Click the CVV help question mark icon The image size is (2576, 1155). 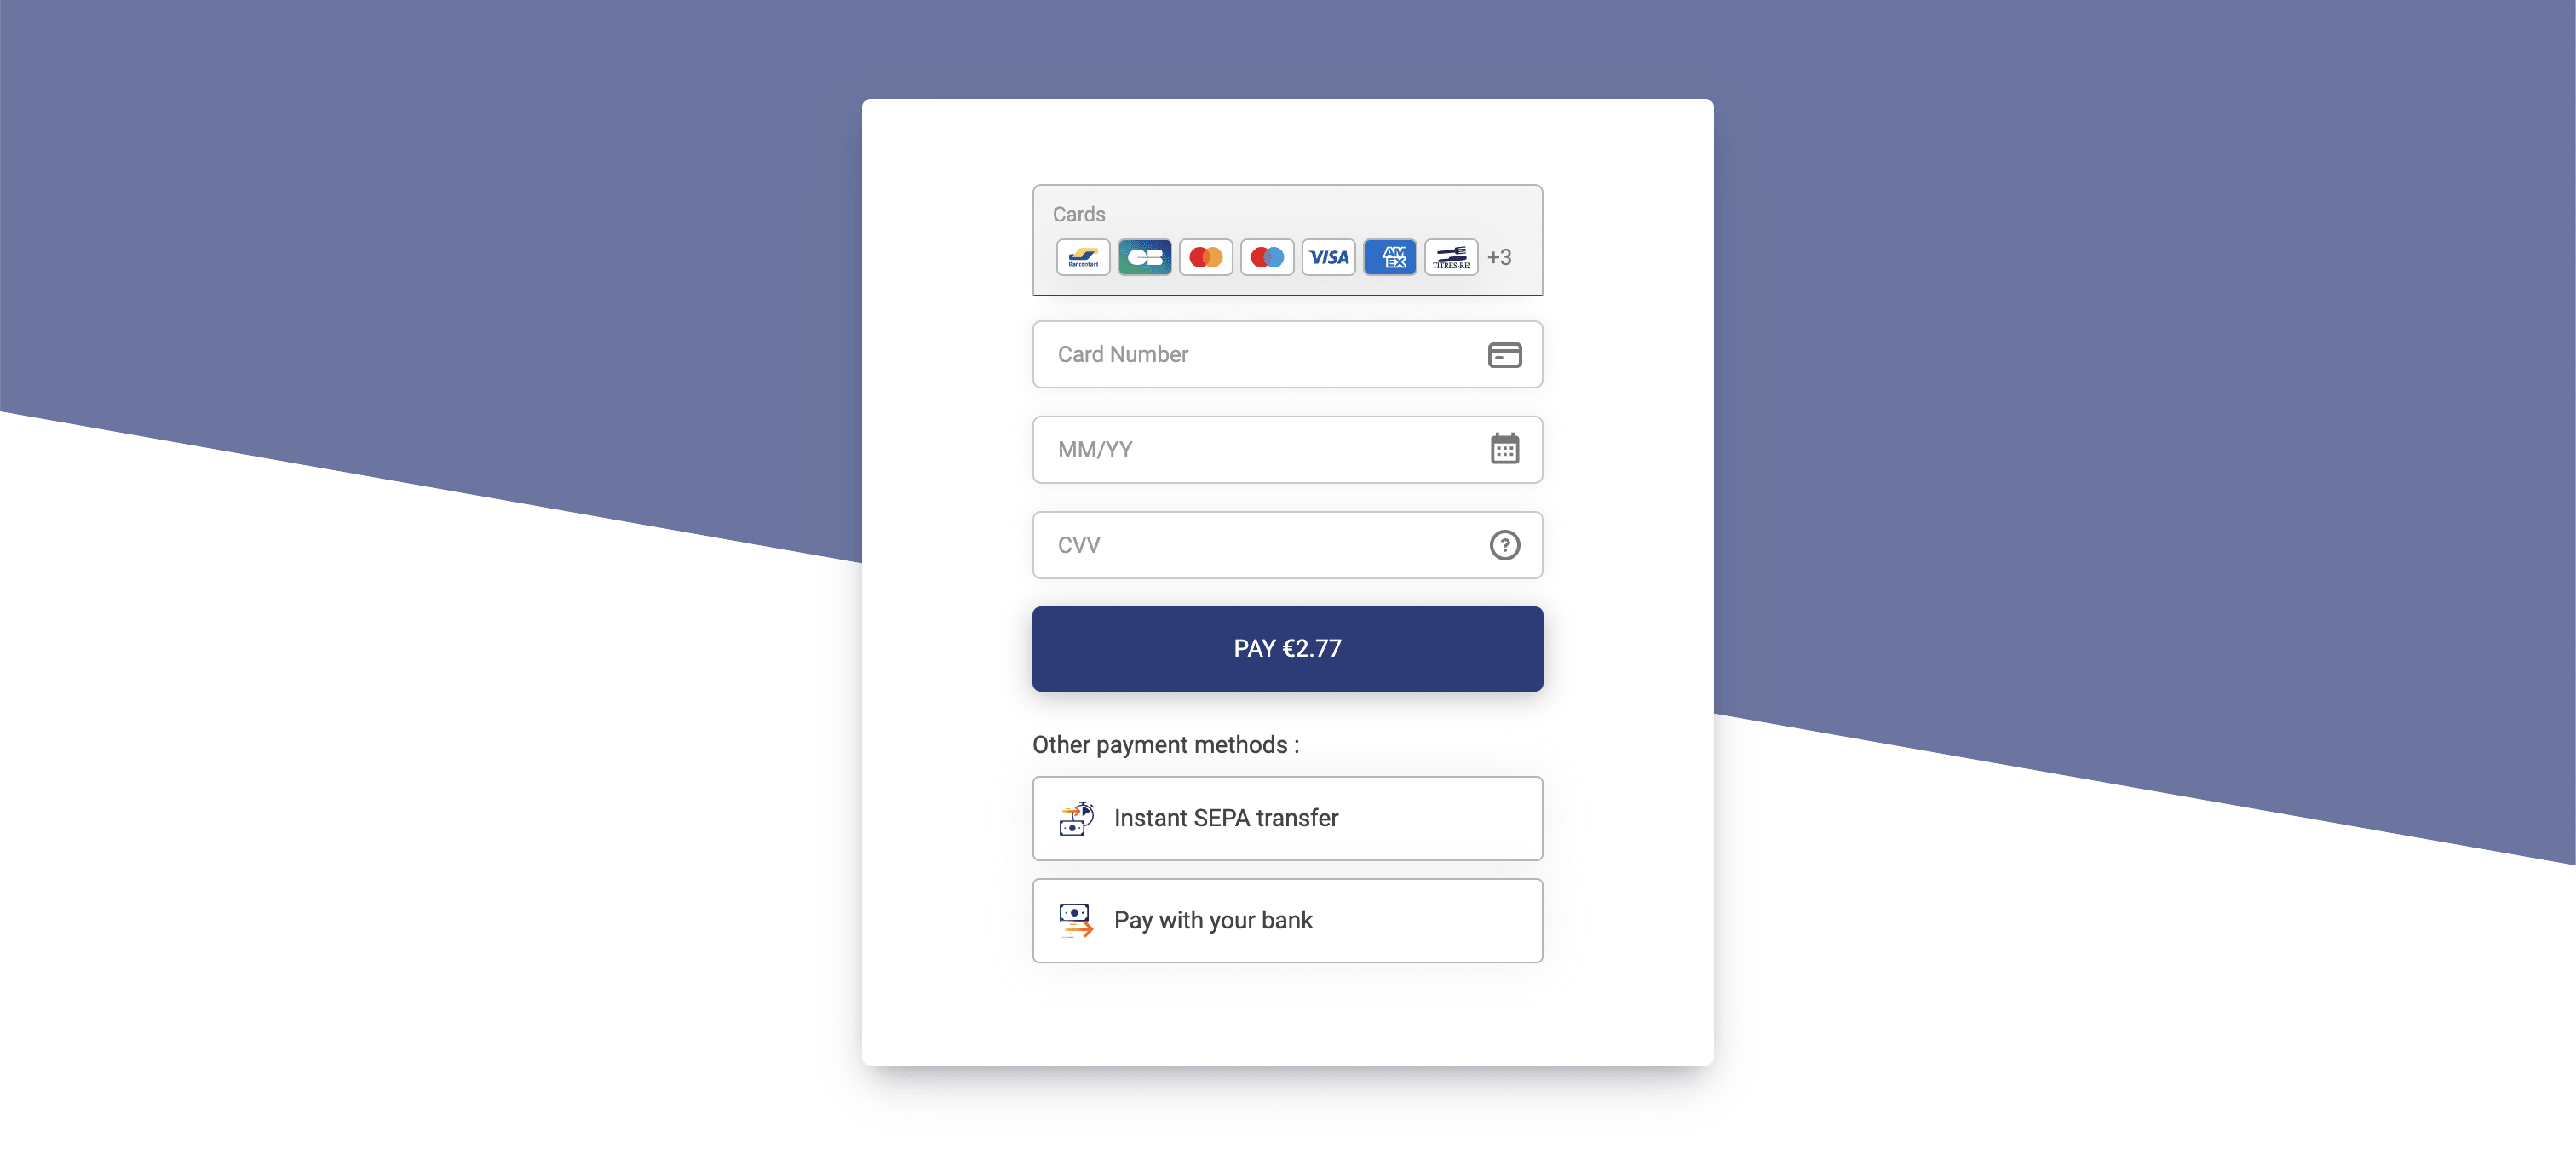coord(1502,545)
